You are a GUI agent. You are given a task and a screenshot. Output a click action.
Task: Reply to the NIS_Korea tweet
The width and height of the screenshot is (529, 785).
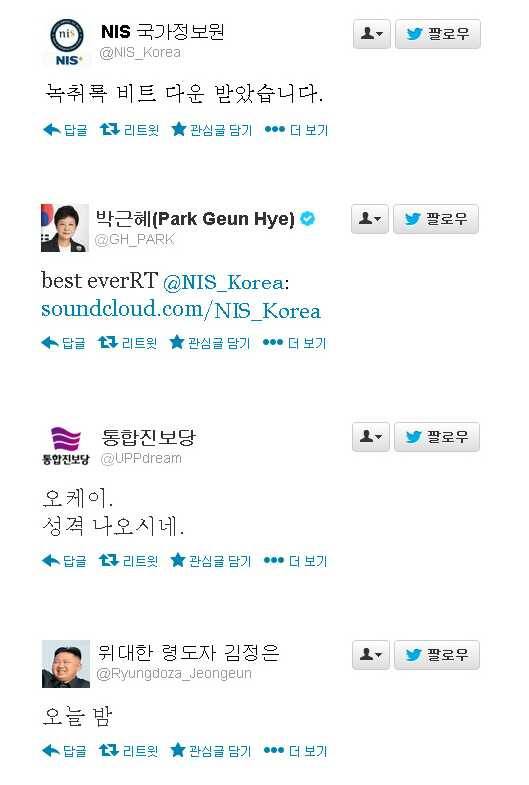click(x=65, y=130)
